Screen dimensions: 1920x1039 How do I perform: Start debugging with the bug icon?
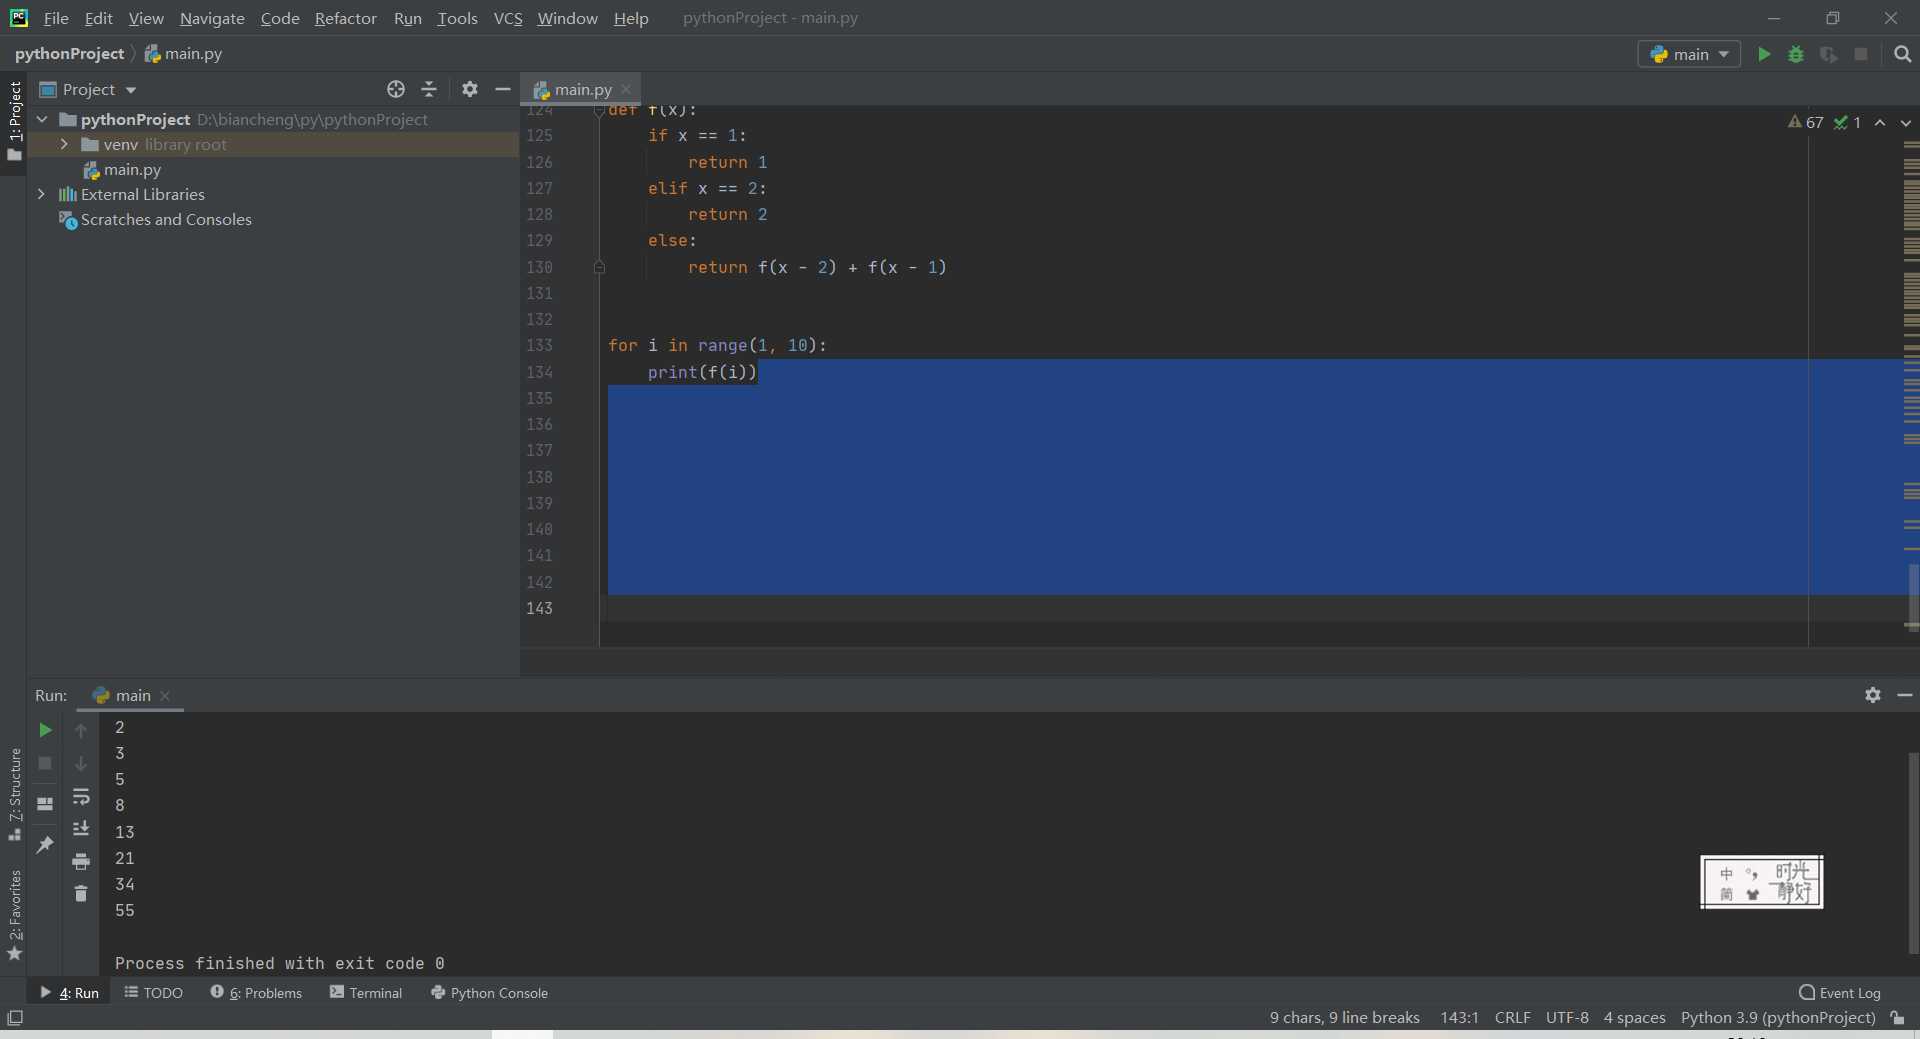tap(1796, 54)
